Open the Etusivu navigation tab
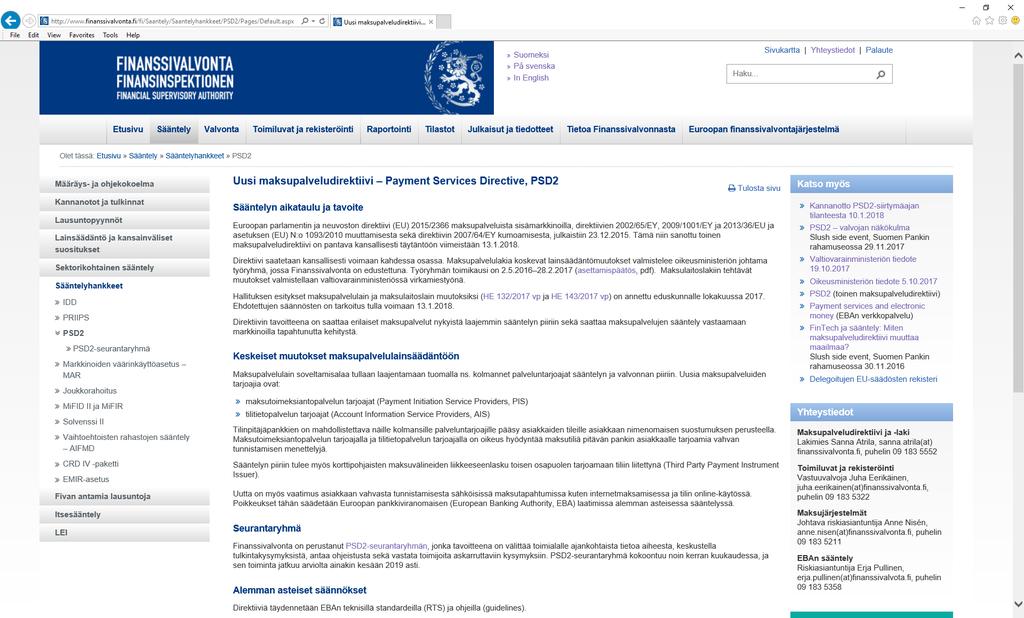 [x=127, y=129]
